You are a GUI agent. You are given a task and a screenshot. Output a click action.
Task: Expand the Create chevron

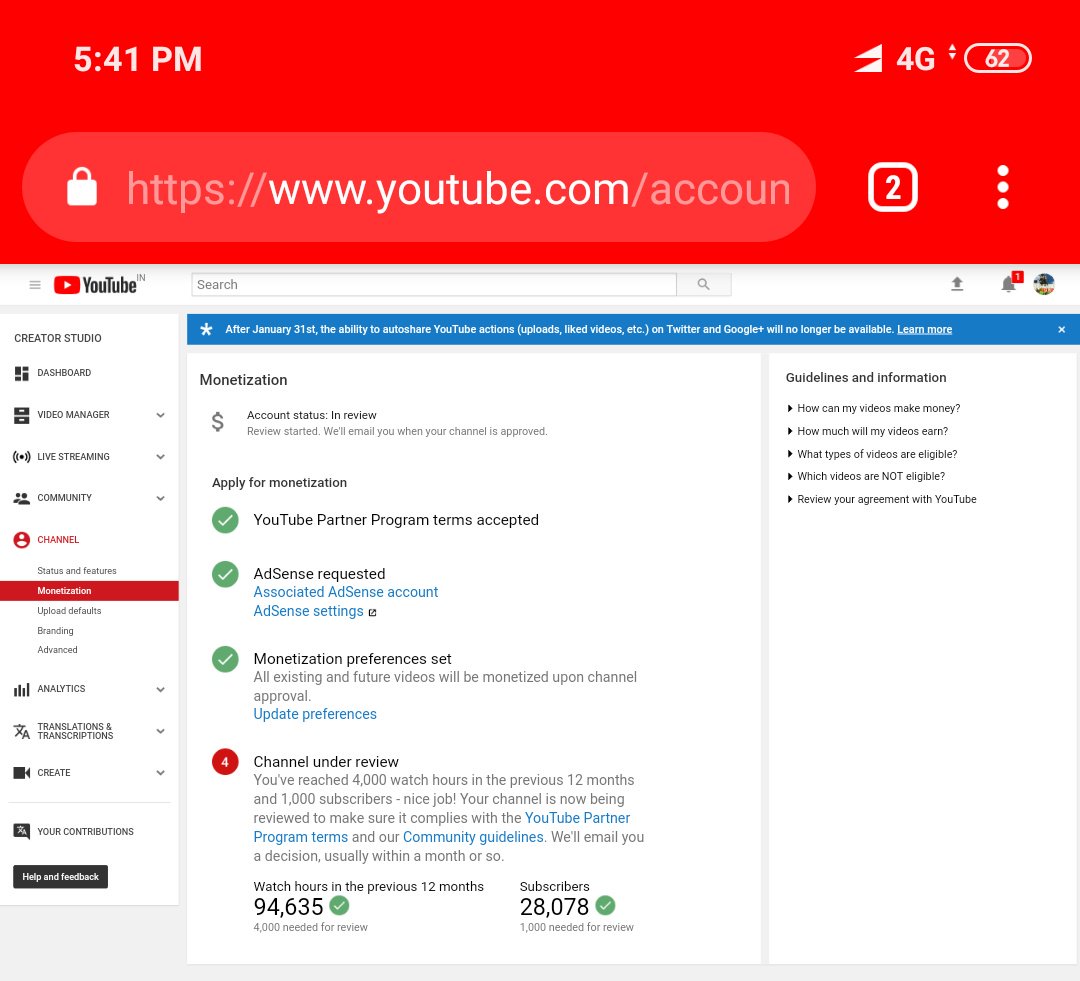[160, 773]
